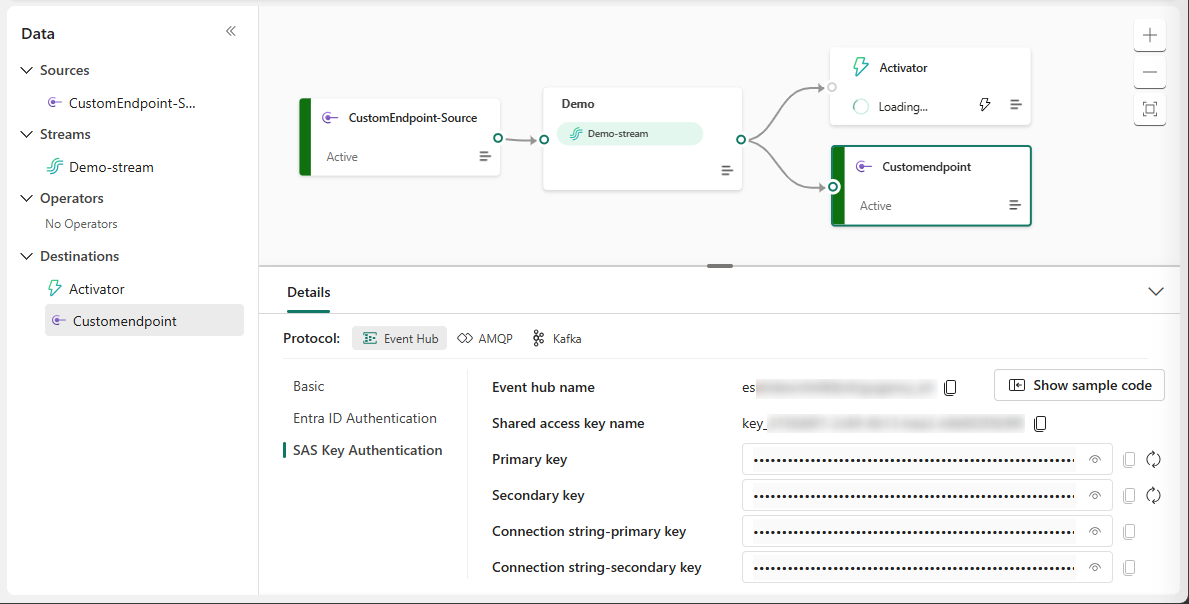
Task: Copy the Secondary key
Action: click(1129, 496)
